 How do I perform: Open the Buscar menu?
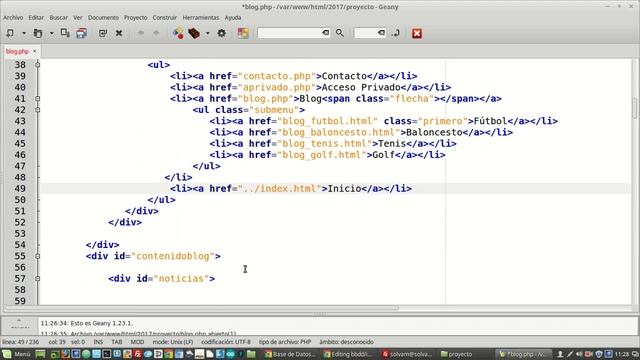[x=58, y=18]
